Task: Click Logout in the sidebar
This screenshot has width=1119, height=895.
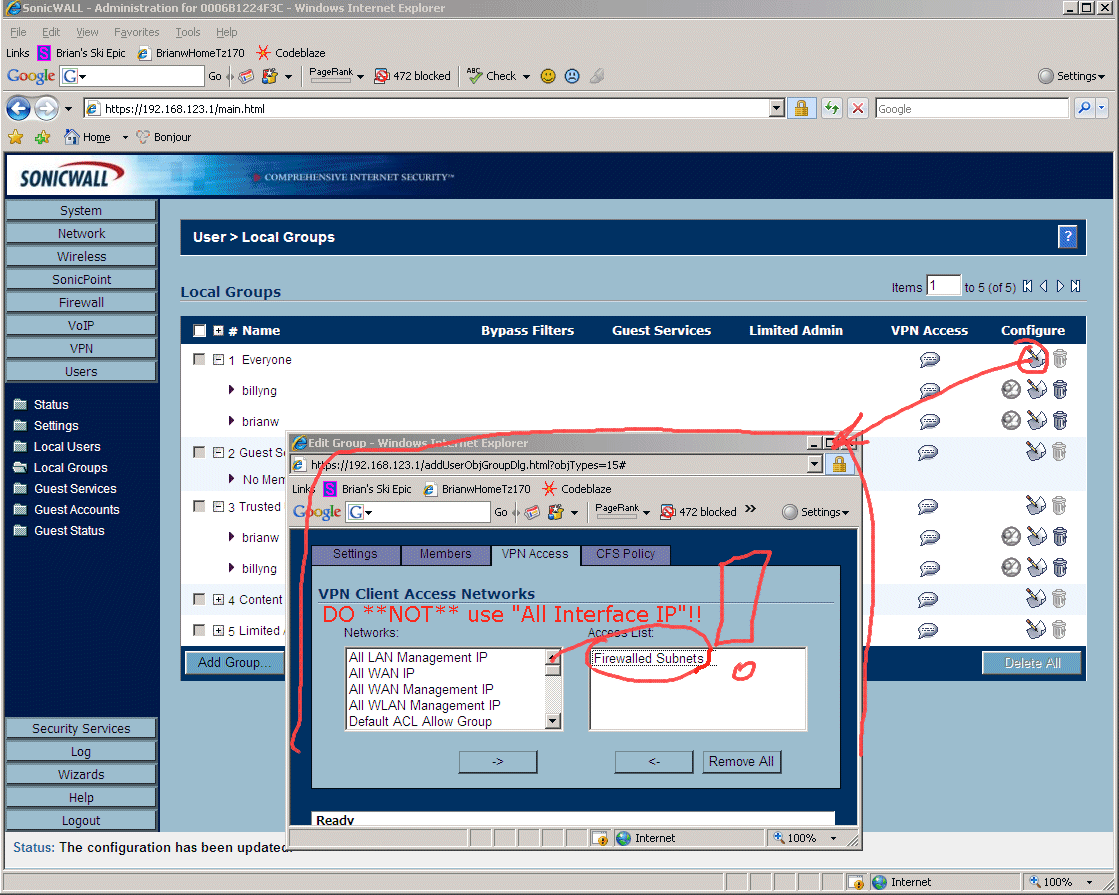Action: [x=81, y=821]
